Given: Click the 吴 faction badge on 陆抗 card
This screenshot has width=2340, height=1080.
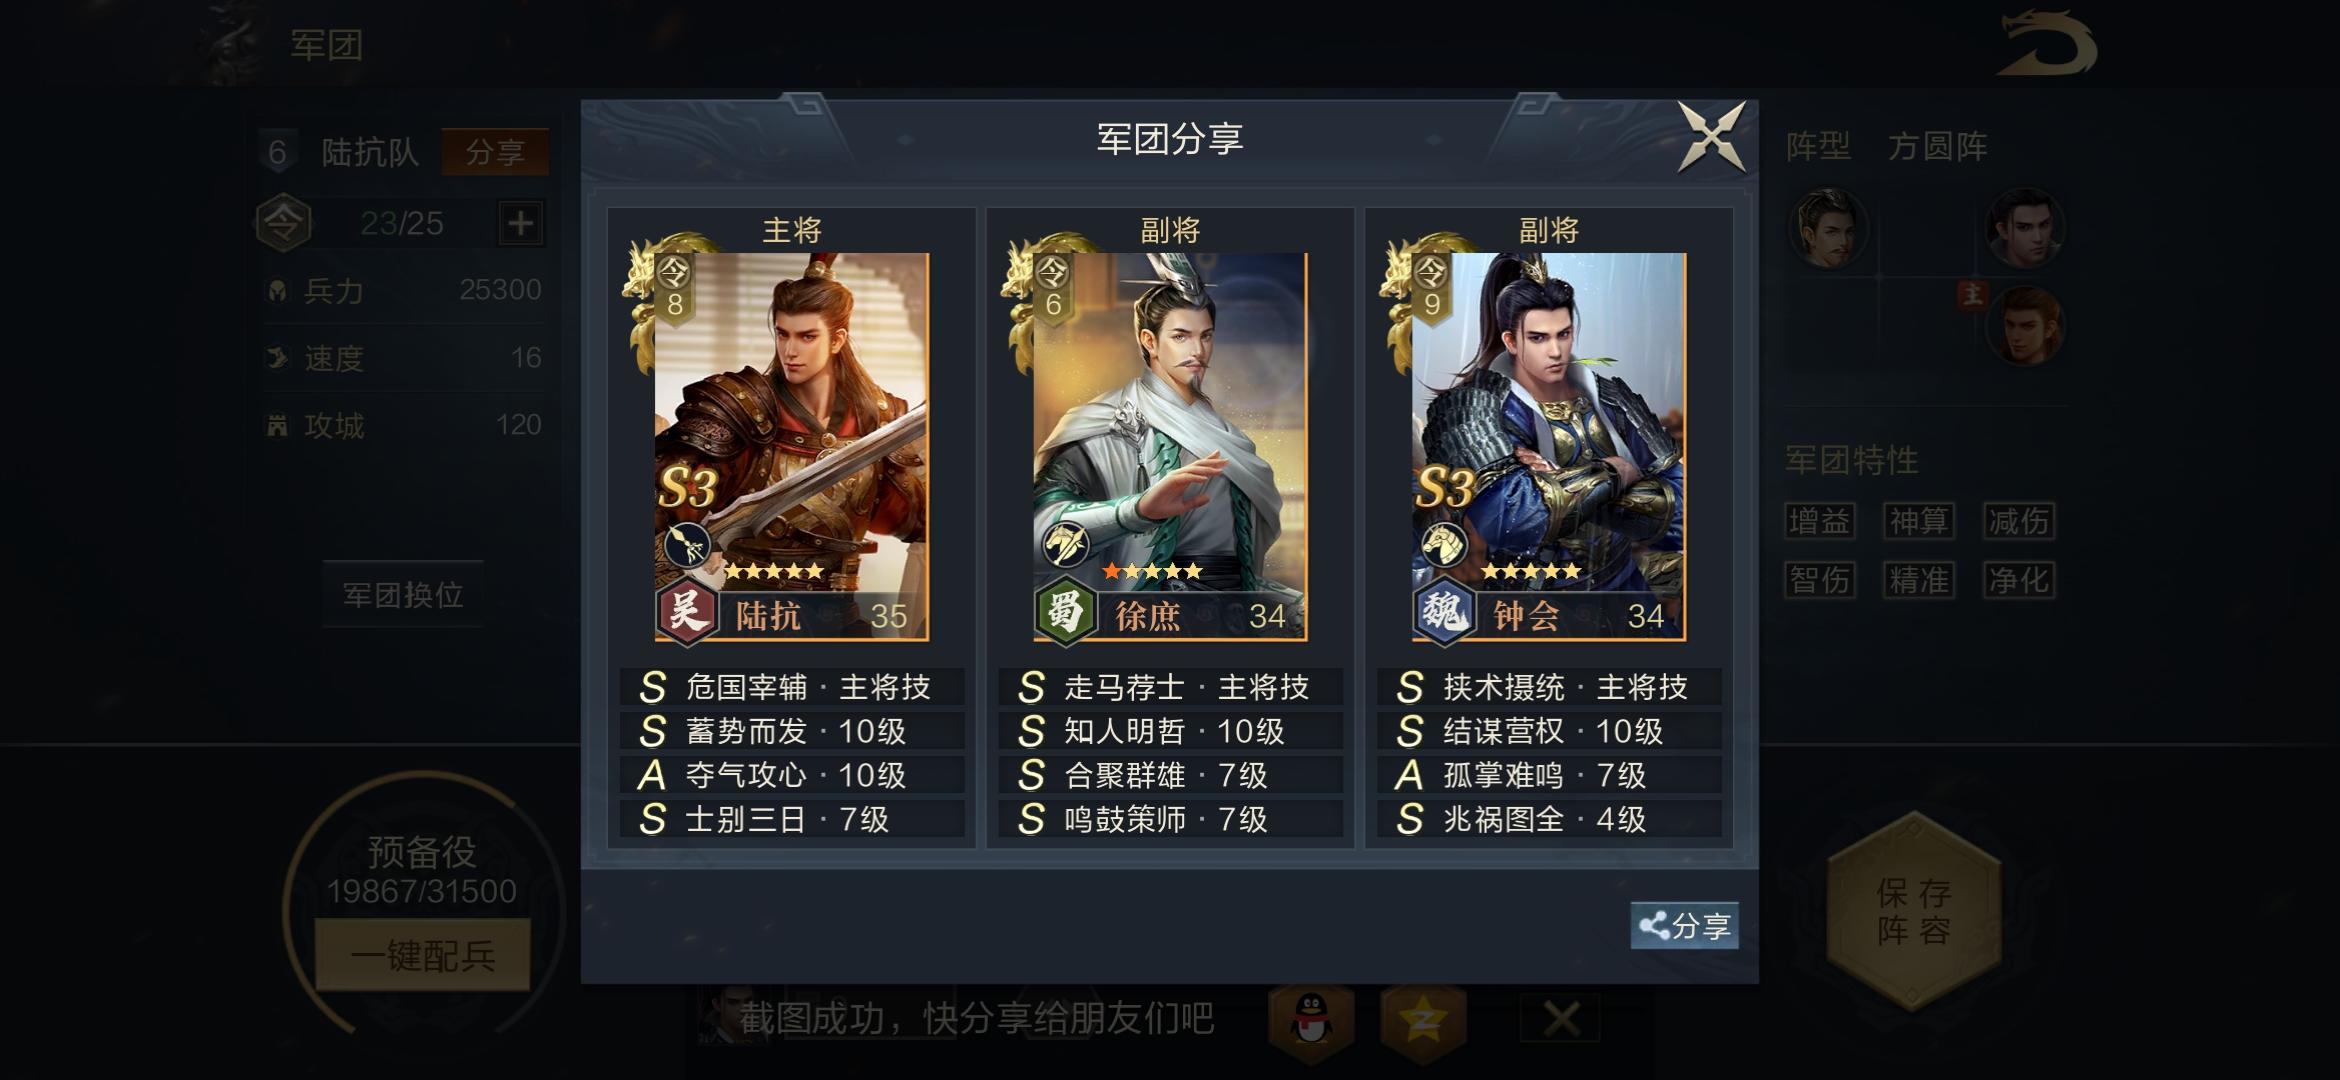Looking at the screenshot, I should tap(687, 611).
